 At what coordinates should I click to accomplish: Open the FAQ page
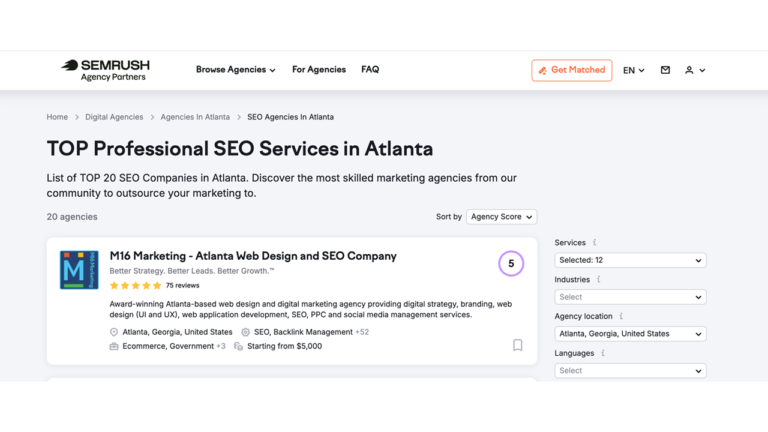[x=370, y=70]
